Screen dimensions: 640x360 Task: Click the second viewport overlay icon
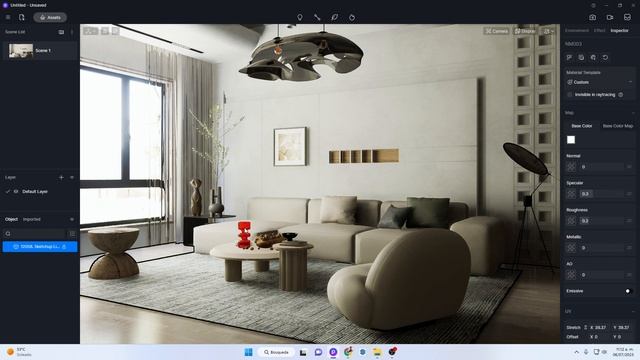pos(105,31)
